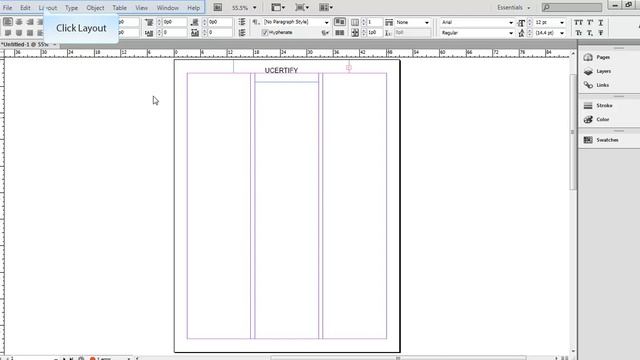Open the Span Columns None dropdown
This screenshot has width=640, height=360.
(427, 22)
